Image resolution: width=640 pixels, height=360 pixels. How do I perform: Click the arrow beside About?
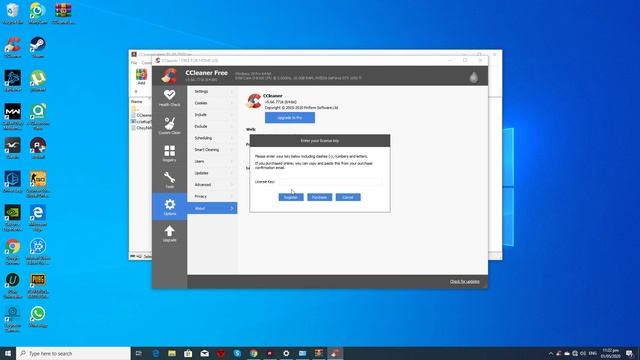[232, 208]
